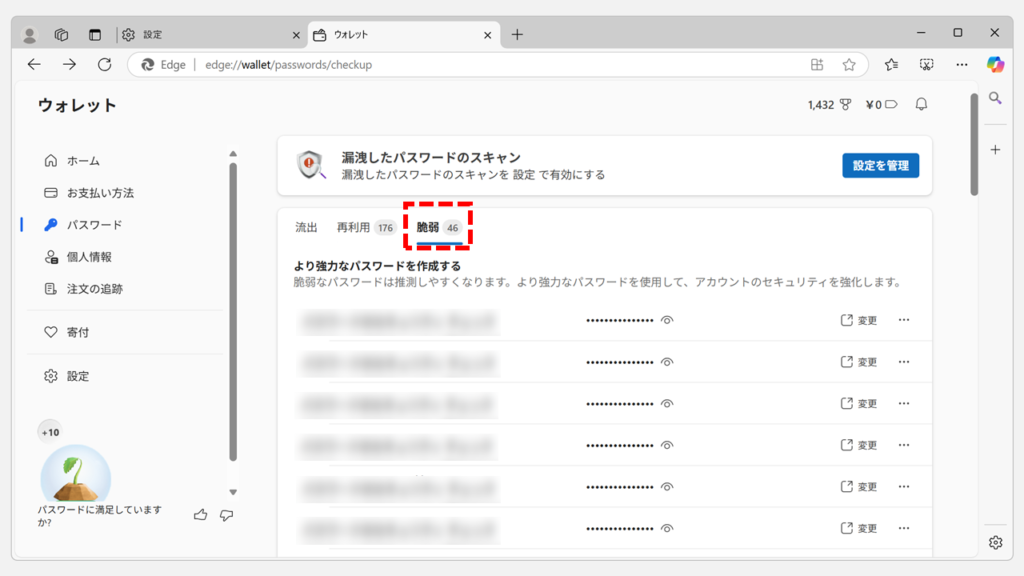
Task: Switch to the 設定 browser tab
Action: (x=209, y=35)
